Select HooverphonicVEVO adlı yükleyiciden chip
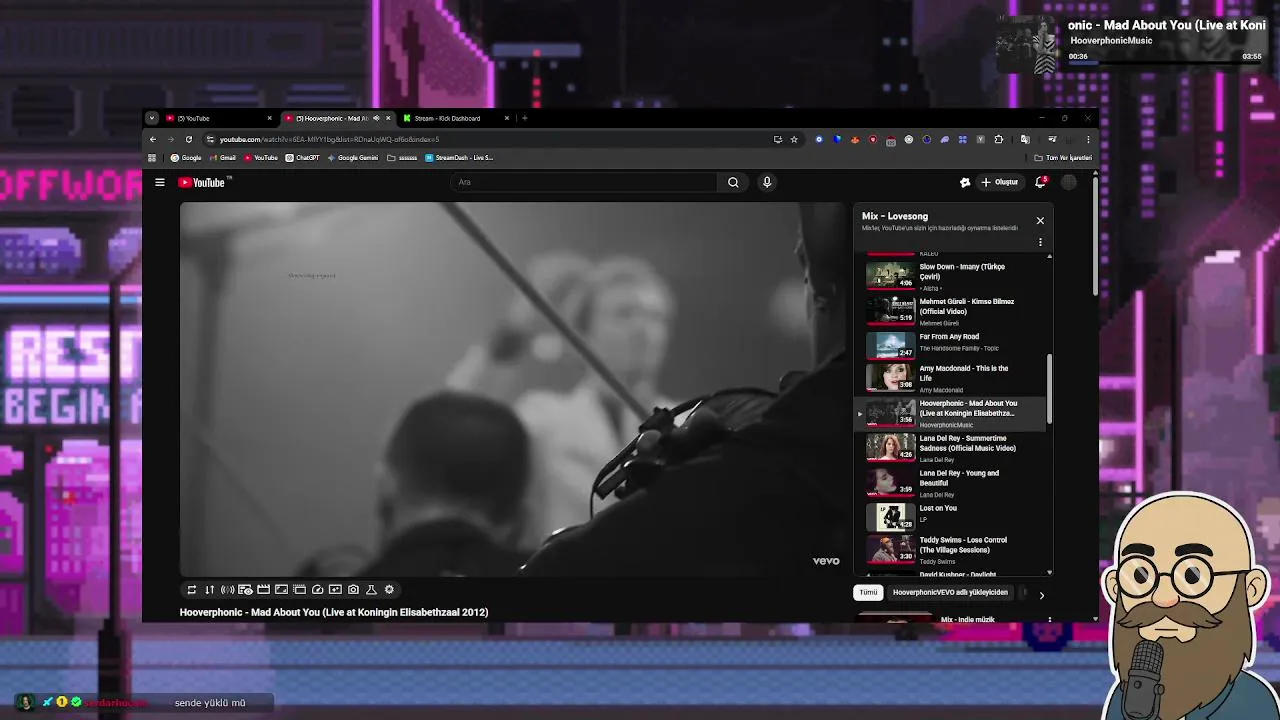 click(950, 592)
